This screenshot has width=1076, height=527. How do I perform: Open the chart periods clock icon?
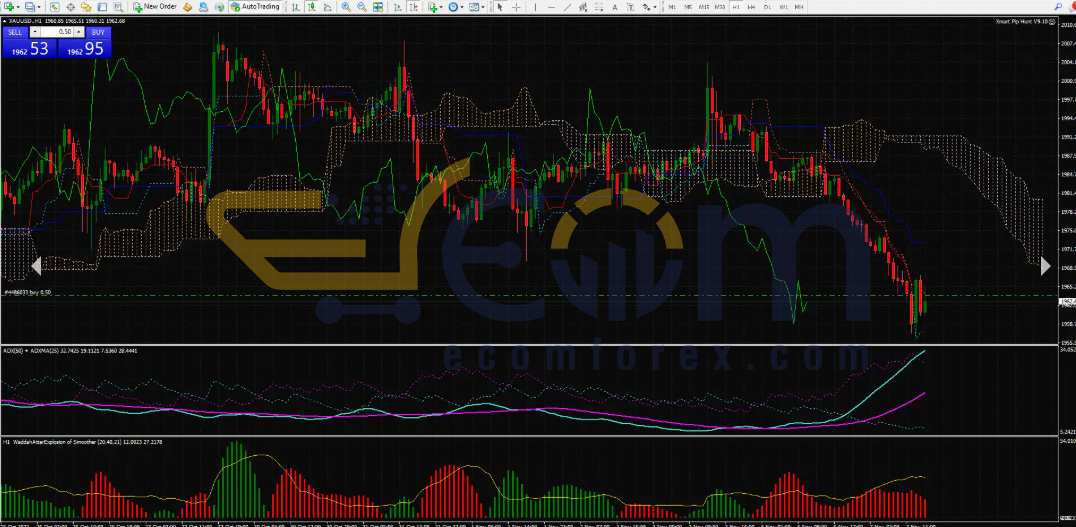(x=452, y=7)
